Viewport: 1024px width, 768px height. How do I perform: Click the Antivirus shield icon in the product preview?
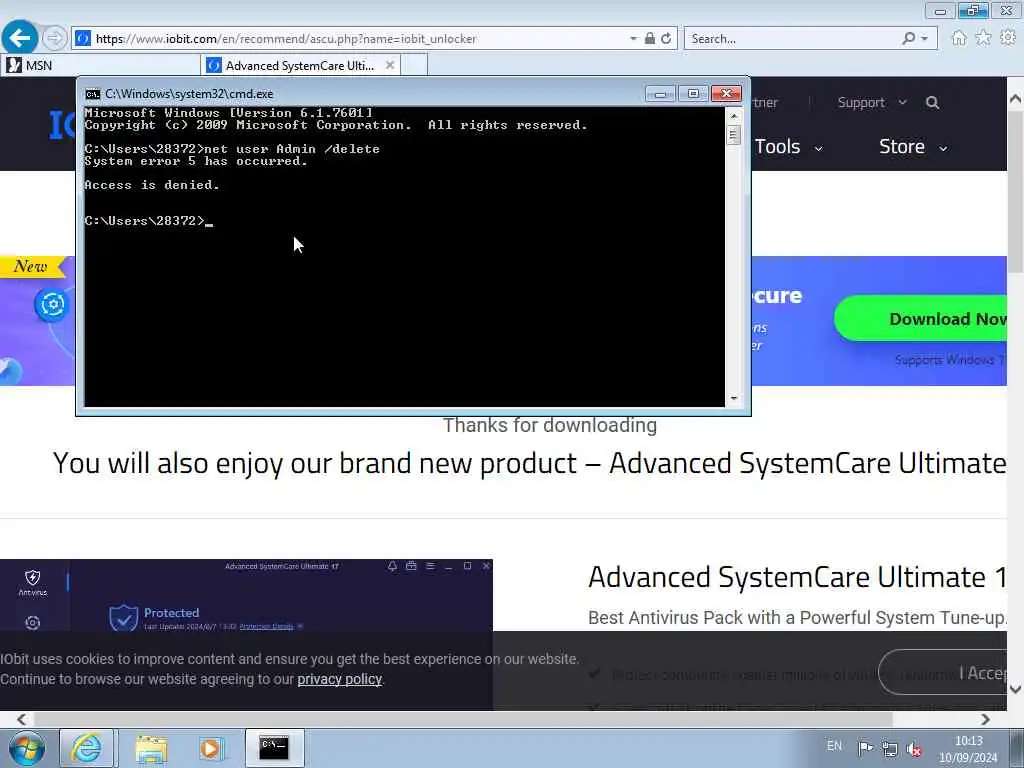[x=33, y=578]
